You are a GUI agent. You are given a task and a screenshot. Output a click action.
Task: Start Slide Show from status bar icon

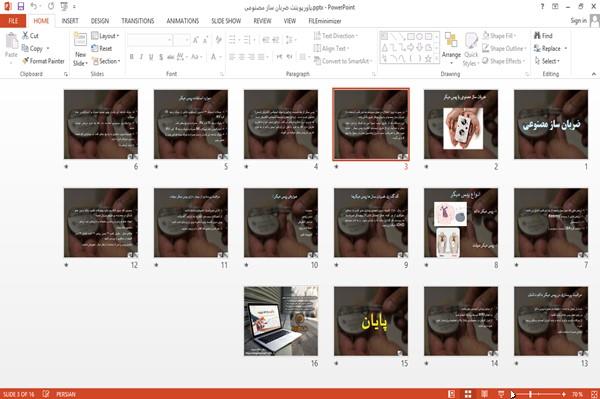[x=501, y=394]
